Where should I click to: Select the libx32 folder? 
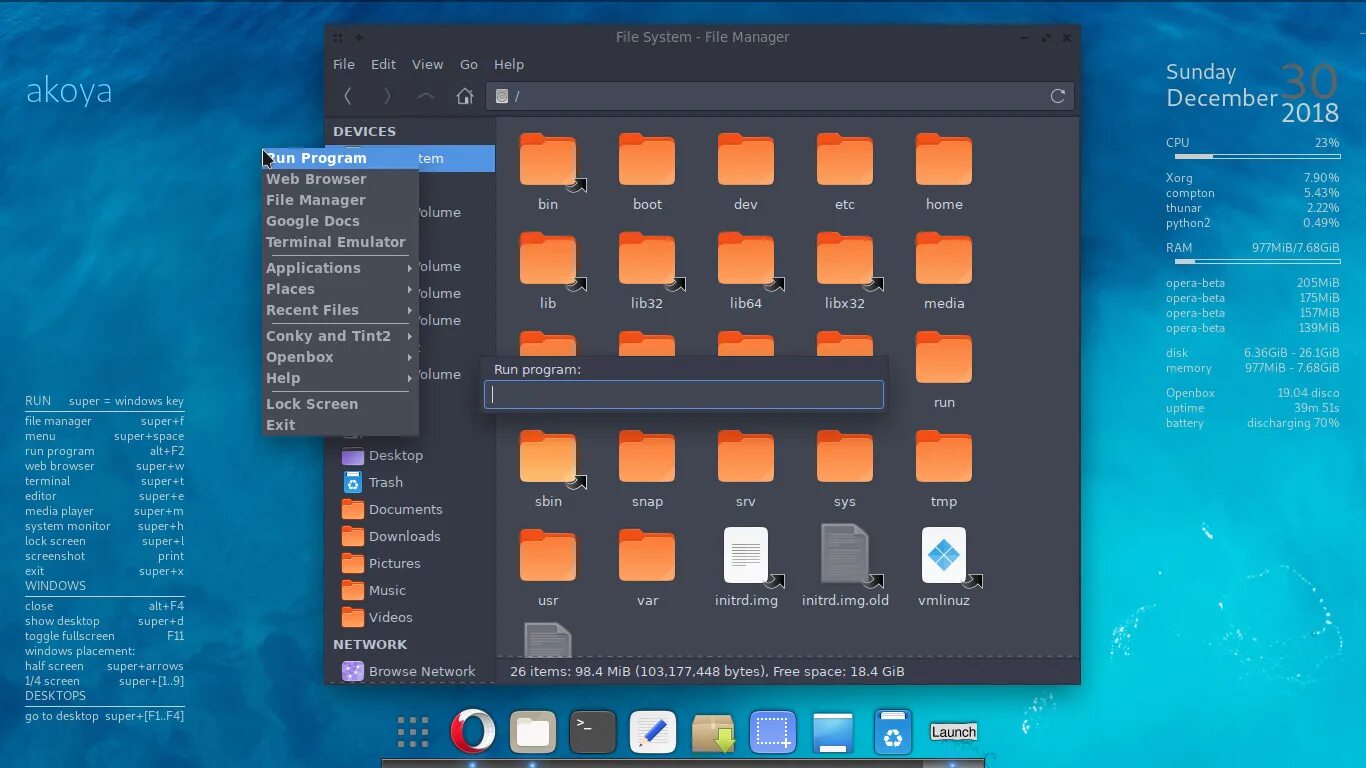pos(845,271)
